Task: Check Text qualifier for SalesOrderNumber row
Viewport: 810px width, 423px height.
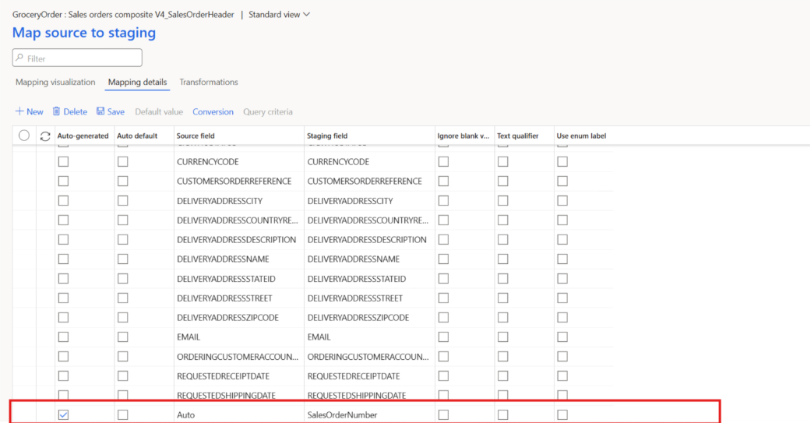Action: click(x=503, y=415)
